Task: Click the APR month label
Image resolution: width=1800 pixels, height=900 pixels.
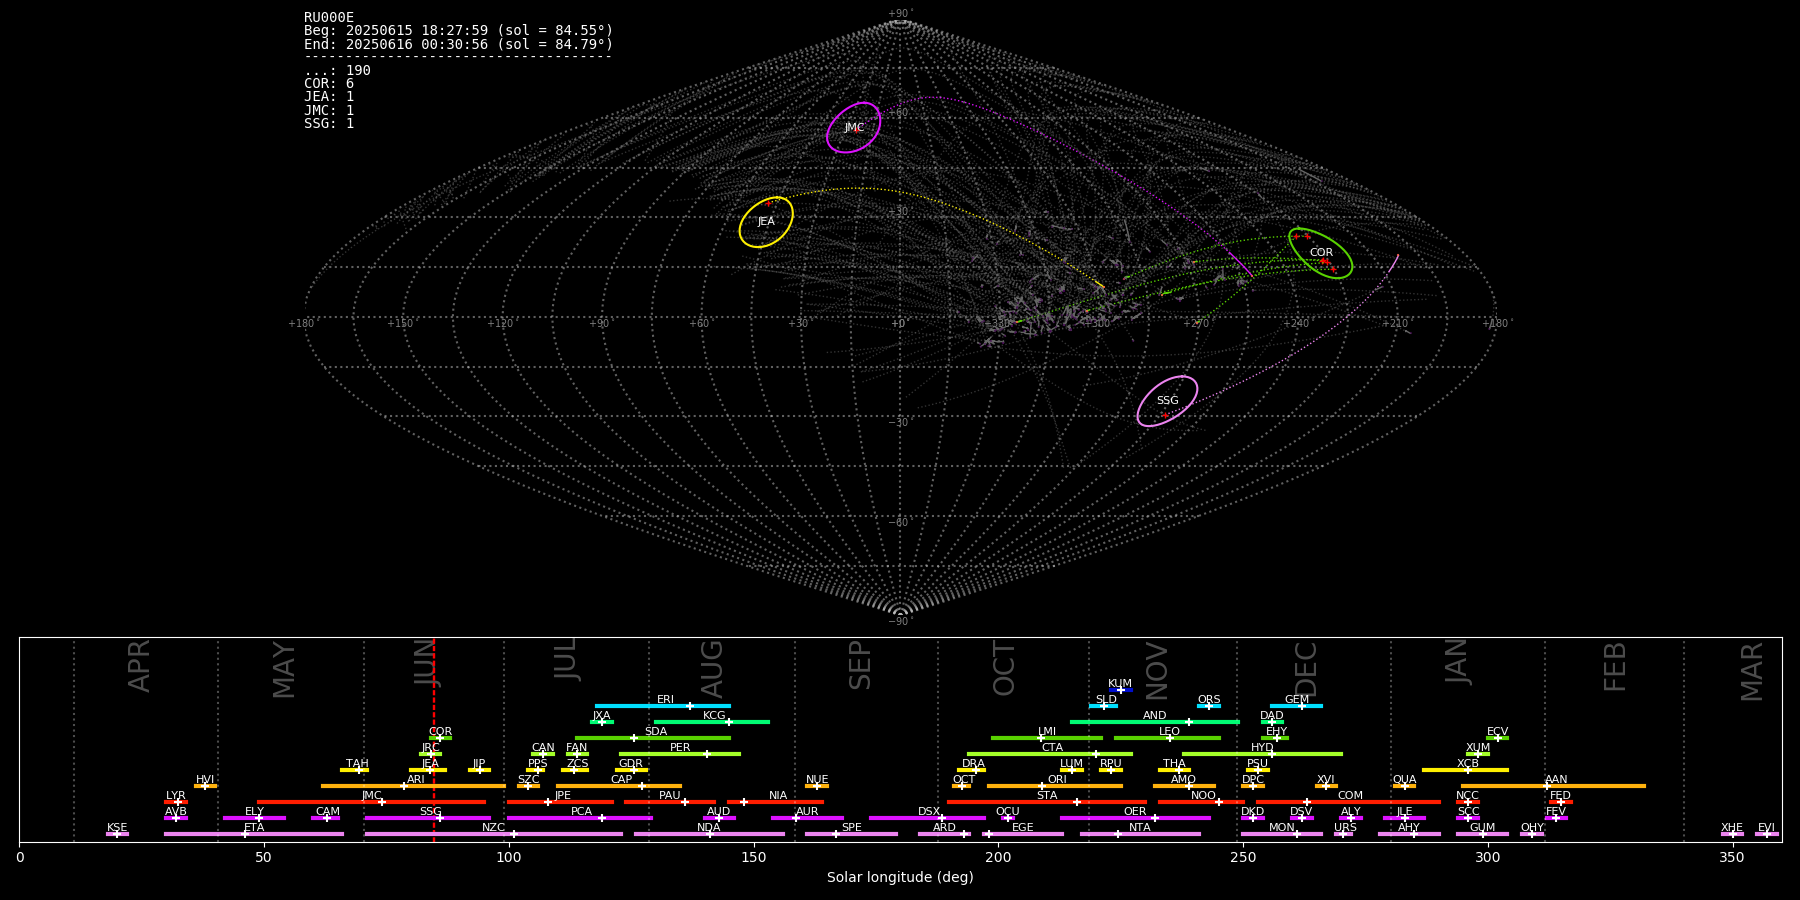Action: click(140, 666)
